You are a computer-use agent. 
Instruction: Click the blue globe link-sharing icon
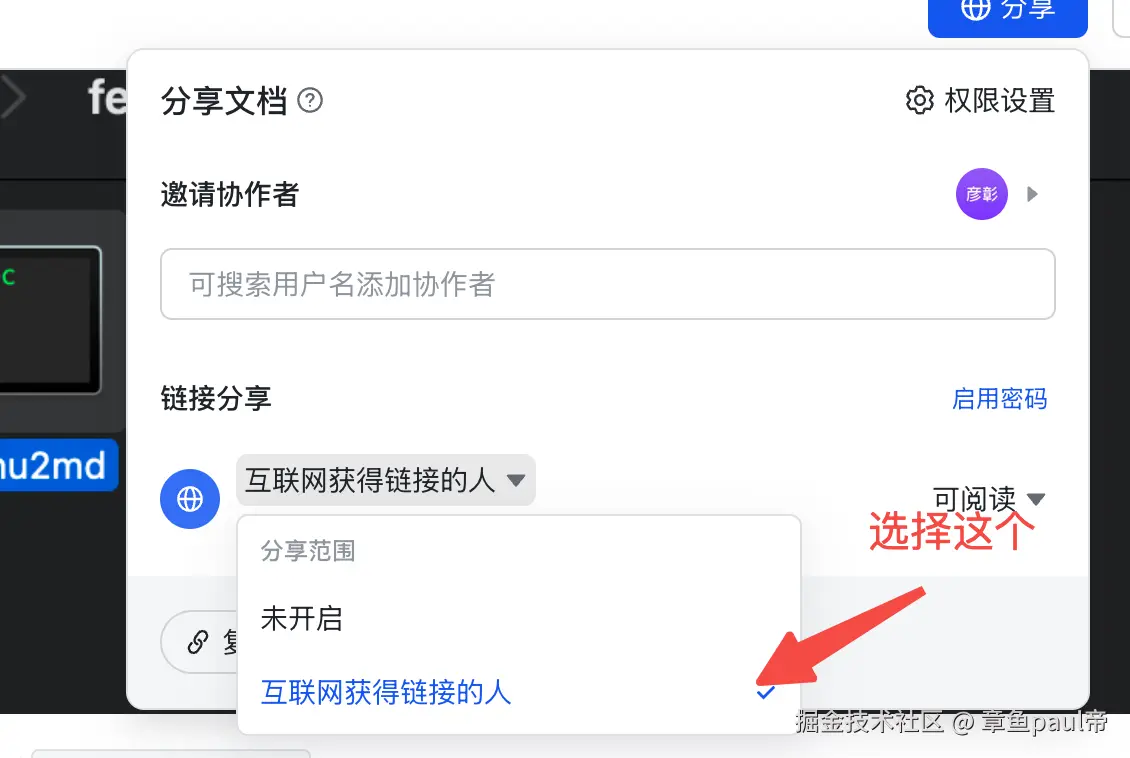coord(190,499)
